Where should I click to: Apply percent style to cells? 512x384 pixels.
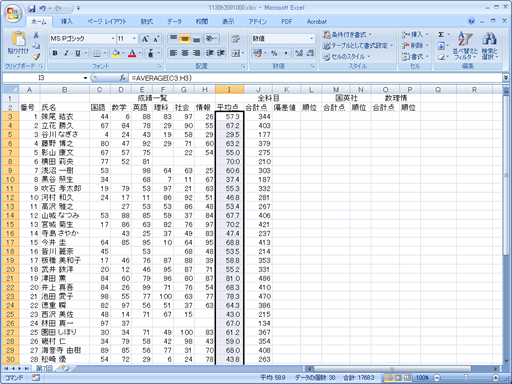tap(274, 53)
